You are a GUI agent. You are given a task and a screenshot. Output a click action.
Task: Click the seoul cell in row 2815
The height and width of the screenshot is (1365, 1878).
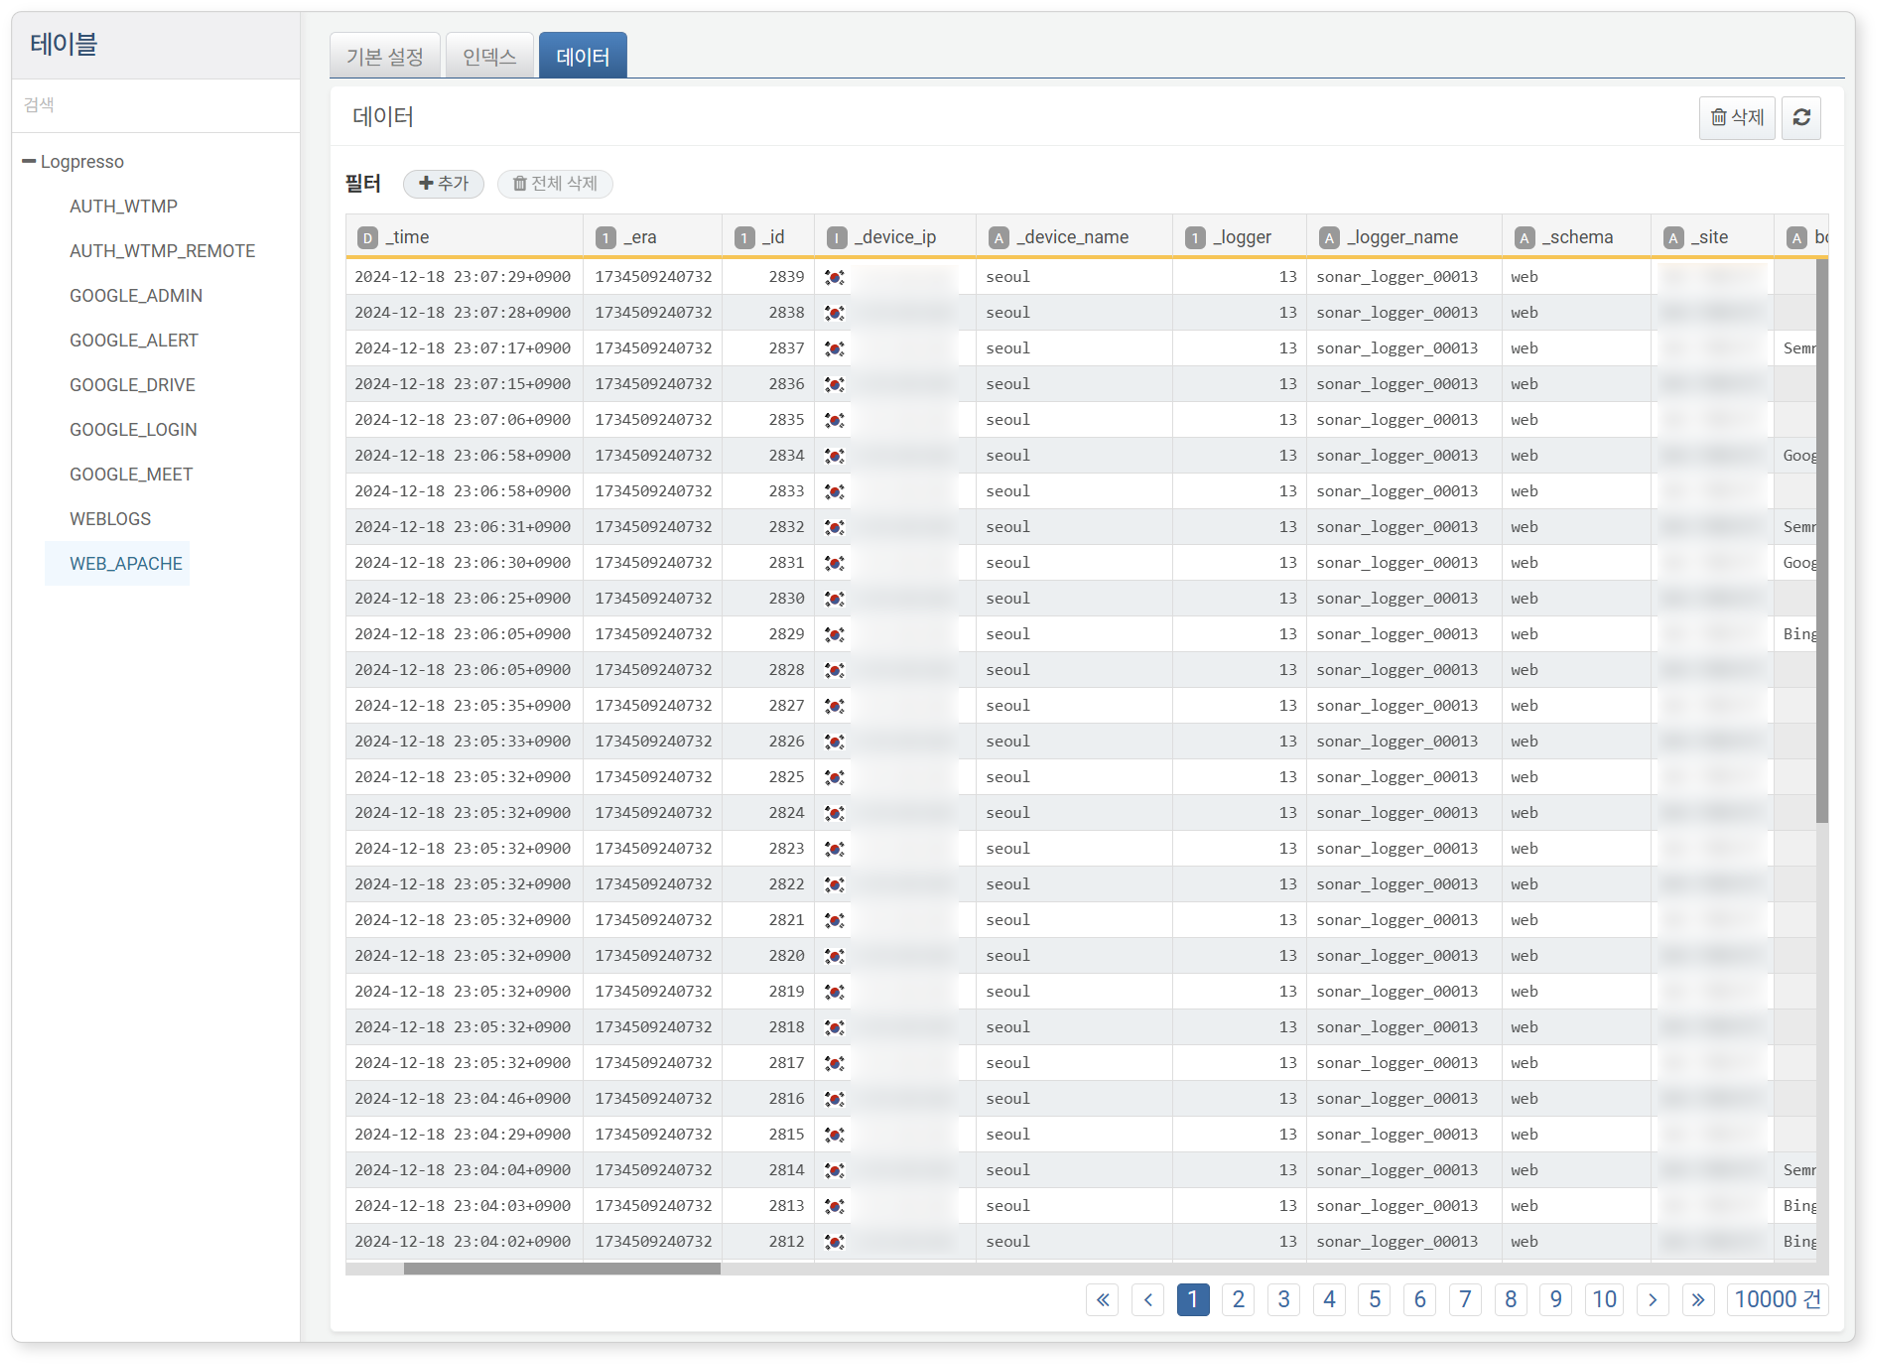tap(1074, 1135)
